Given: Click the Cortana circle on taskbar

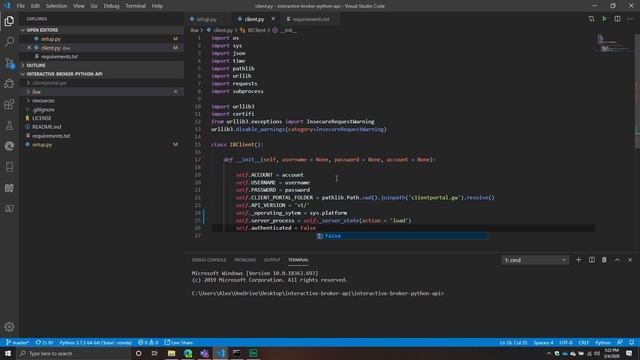Looking at the screenshot, I should click(x=138, y=353).
